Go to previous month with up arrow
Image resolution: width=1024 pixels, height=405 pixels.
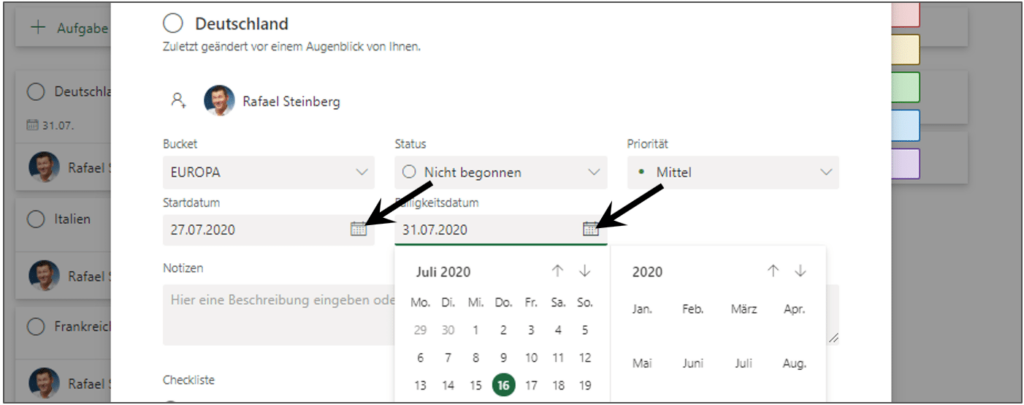click(x=557, y=271)
